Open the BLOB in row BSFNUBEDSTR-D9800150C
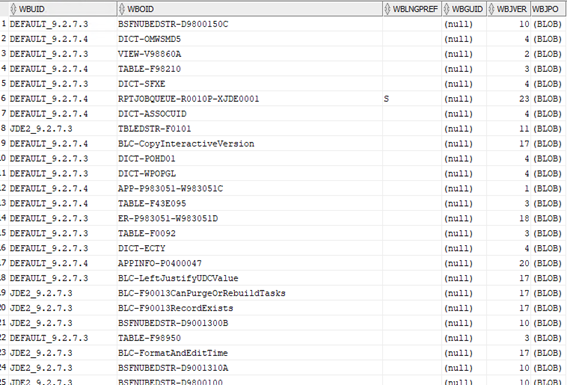567x385 pixels. click(547, 24)
